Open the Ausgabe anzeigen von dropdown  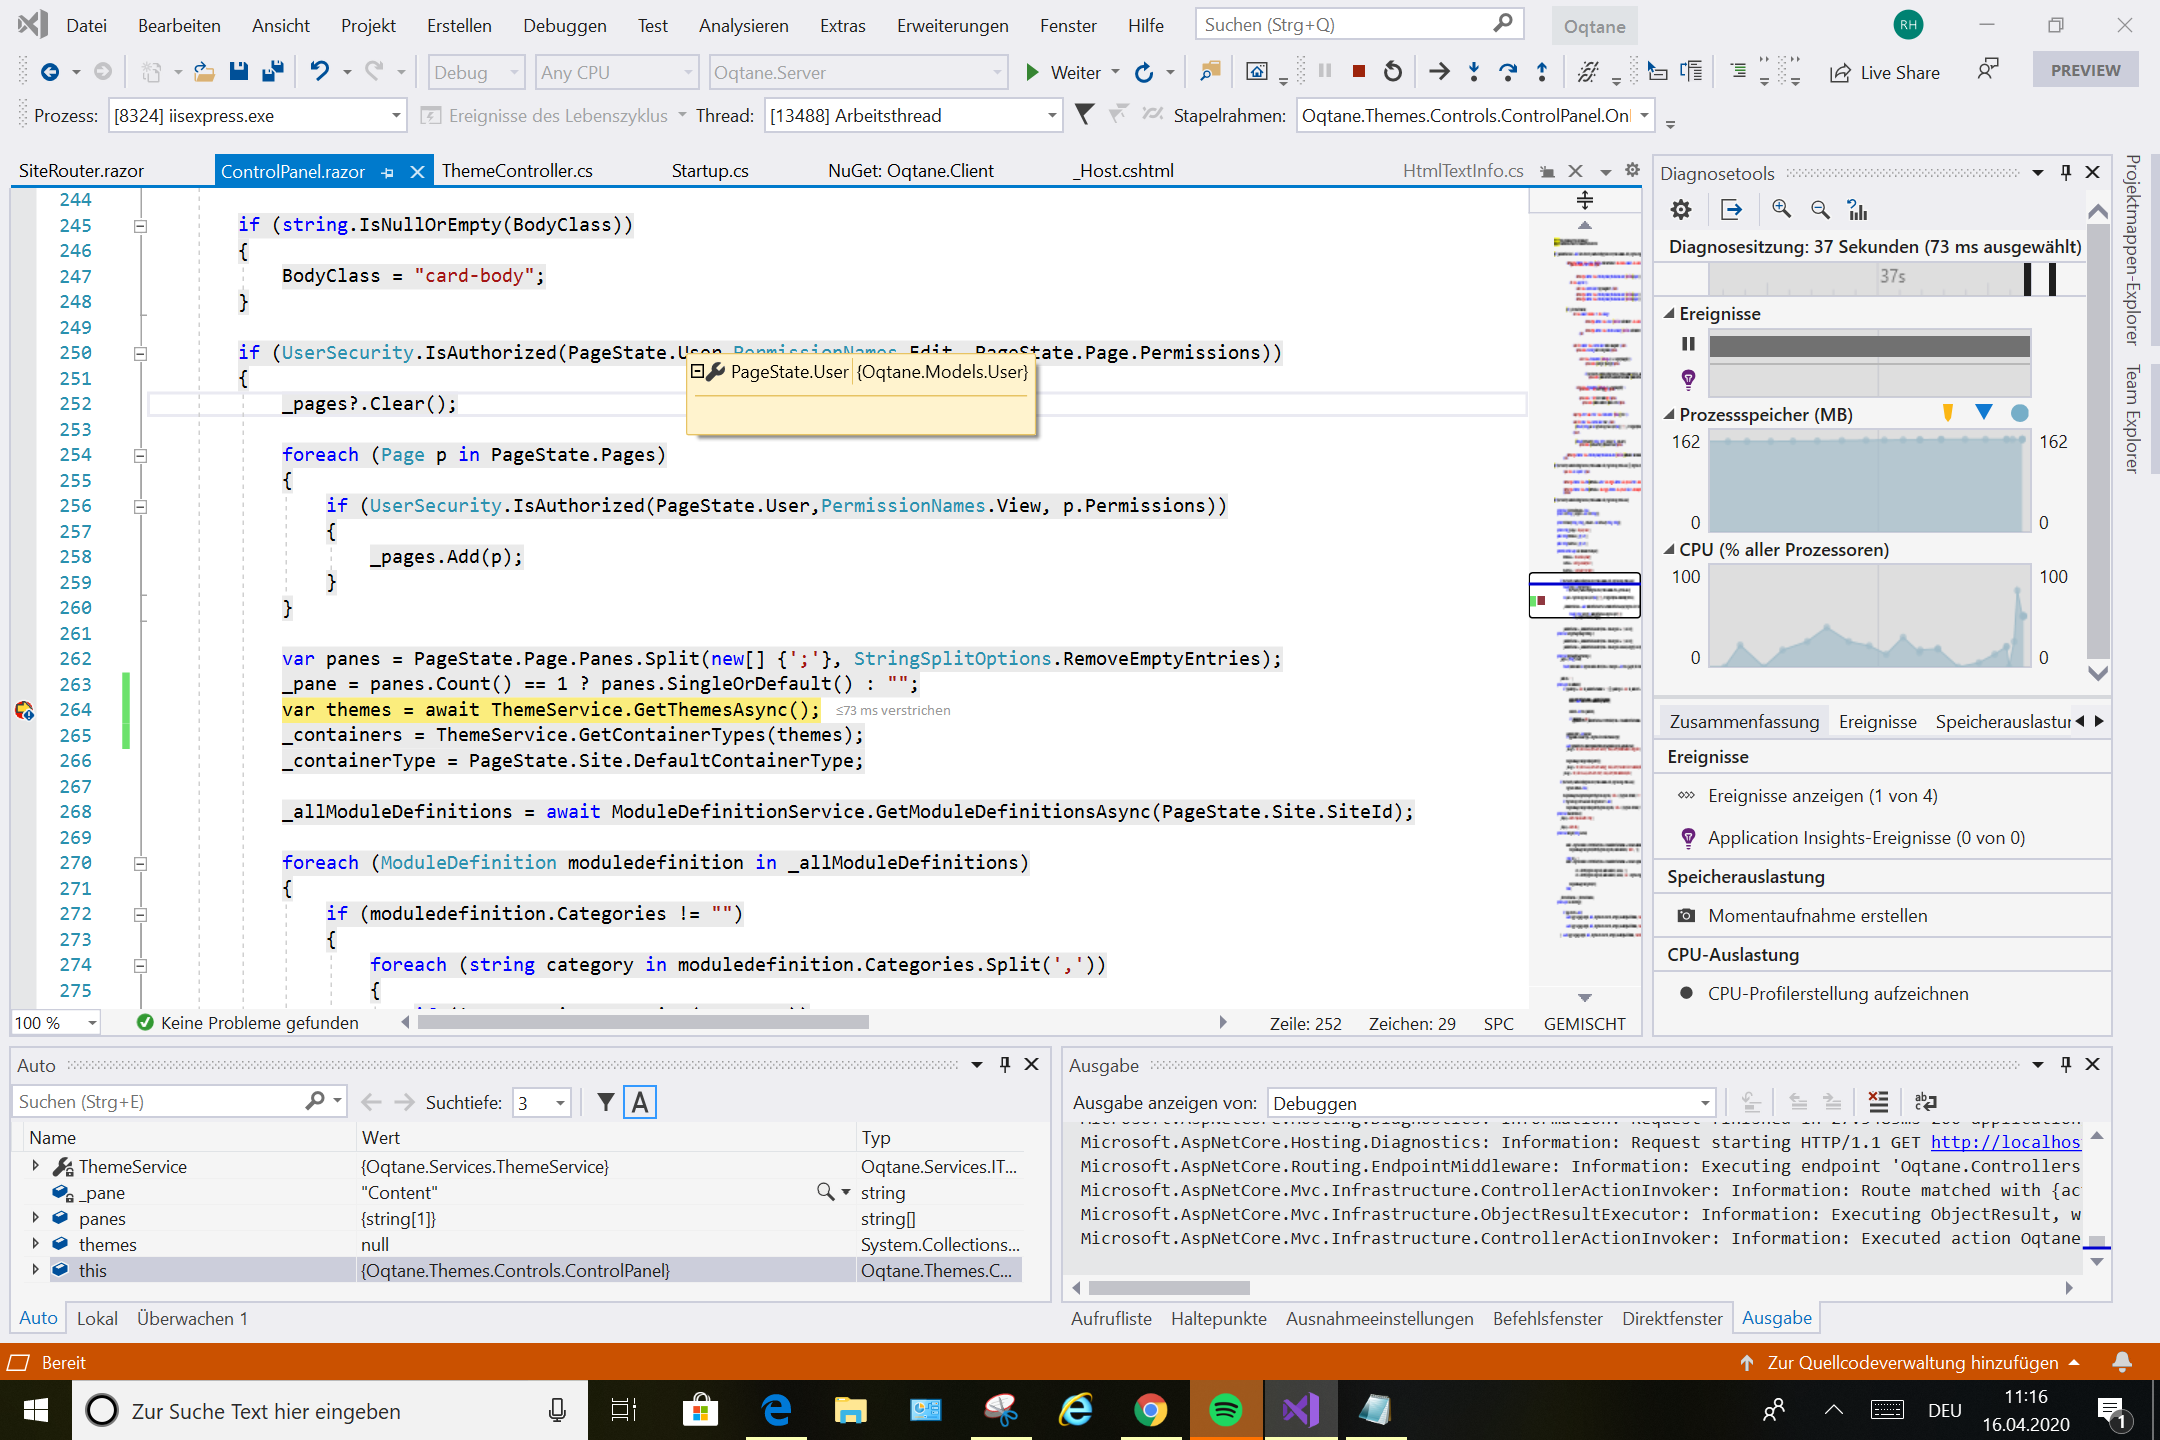pos(1491,1103)
